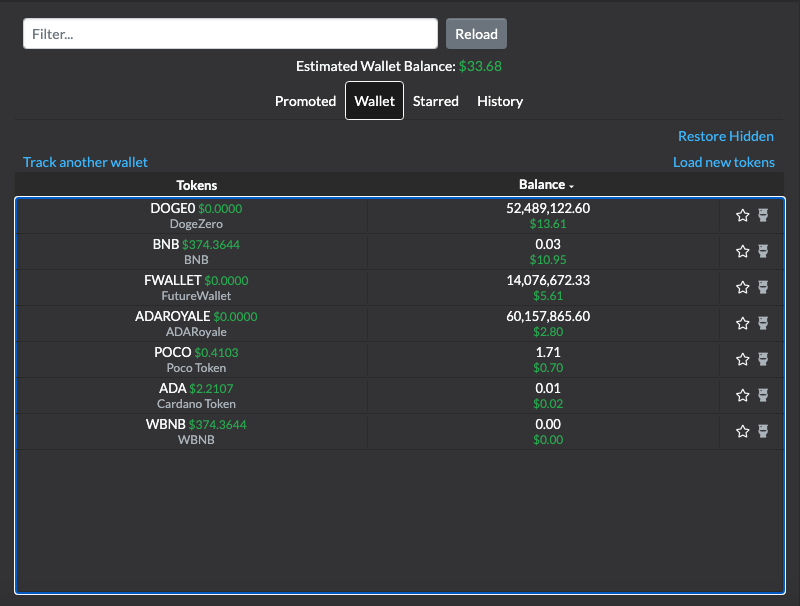Hide ADAROYALE using its toilet icon

coord(763,323)
